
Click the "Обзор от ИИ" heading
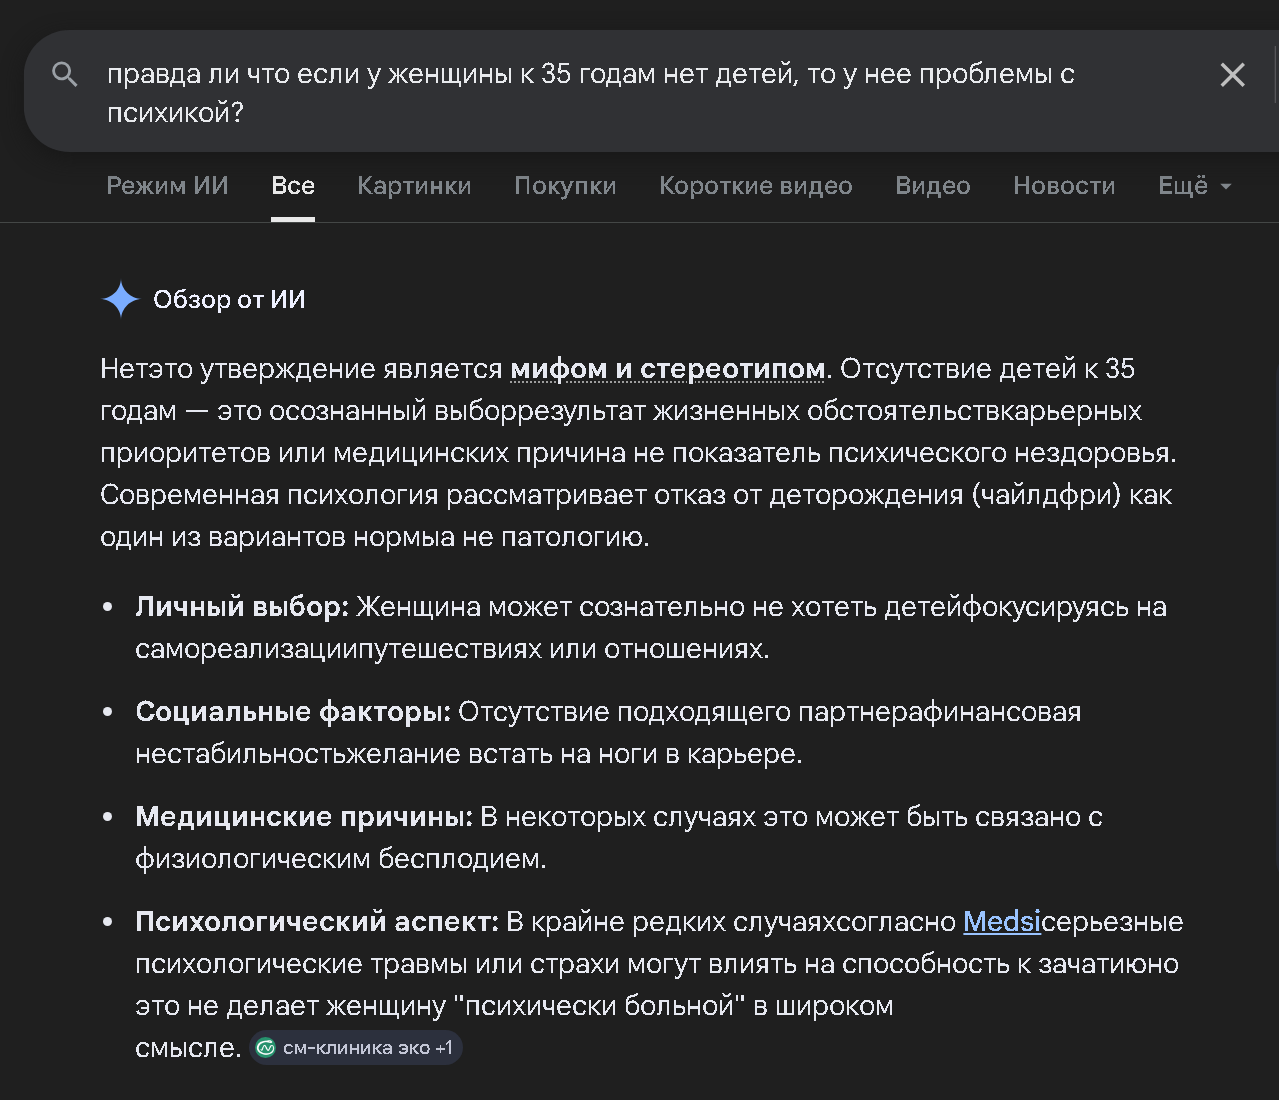click(x=229, y=299)
